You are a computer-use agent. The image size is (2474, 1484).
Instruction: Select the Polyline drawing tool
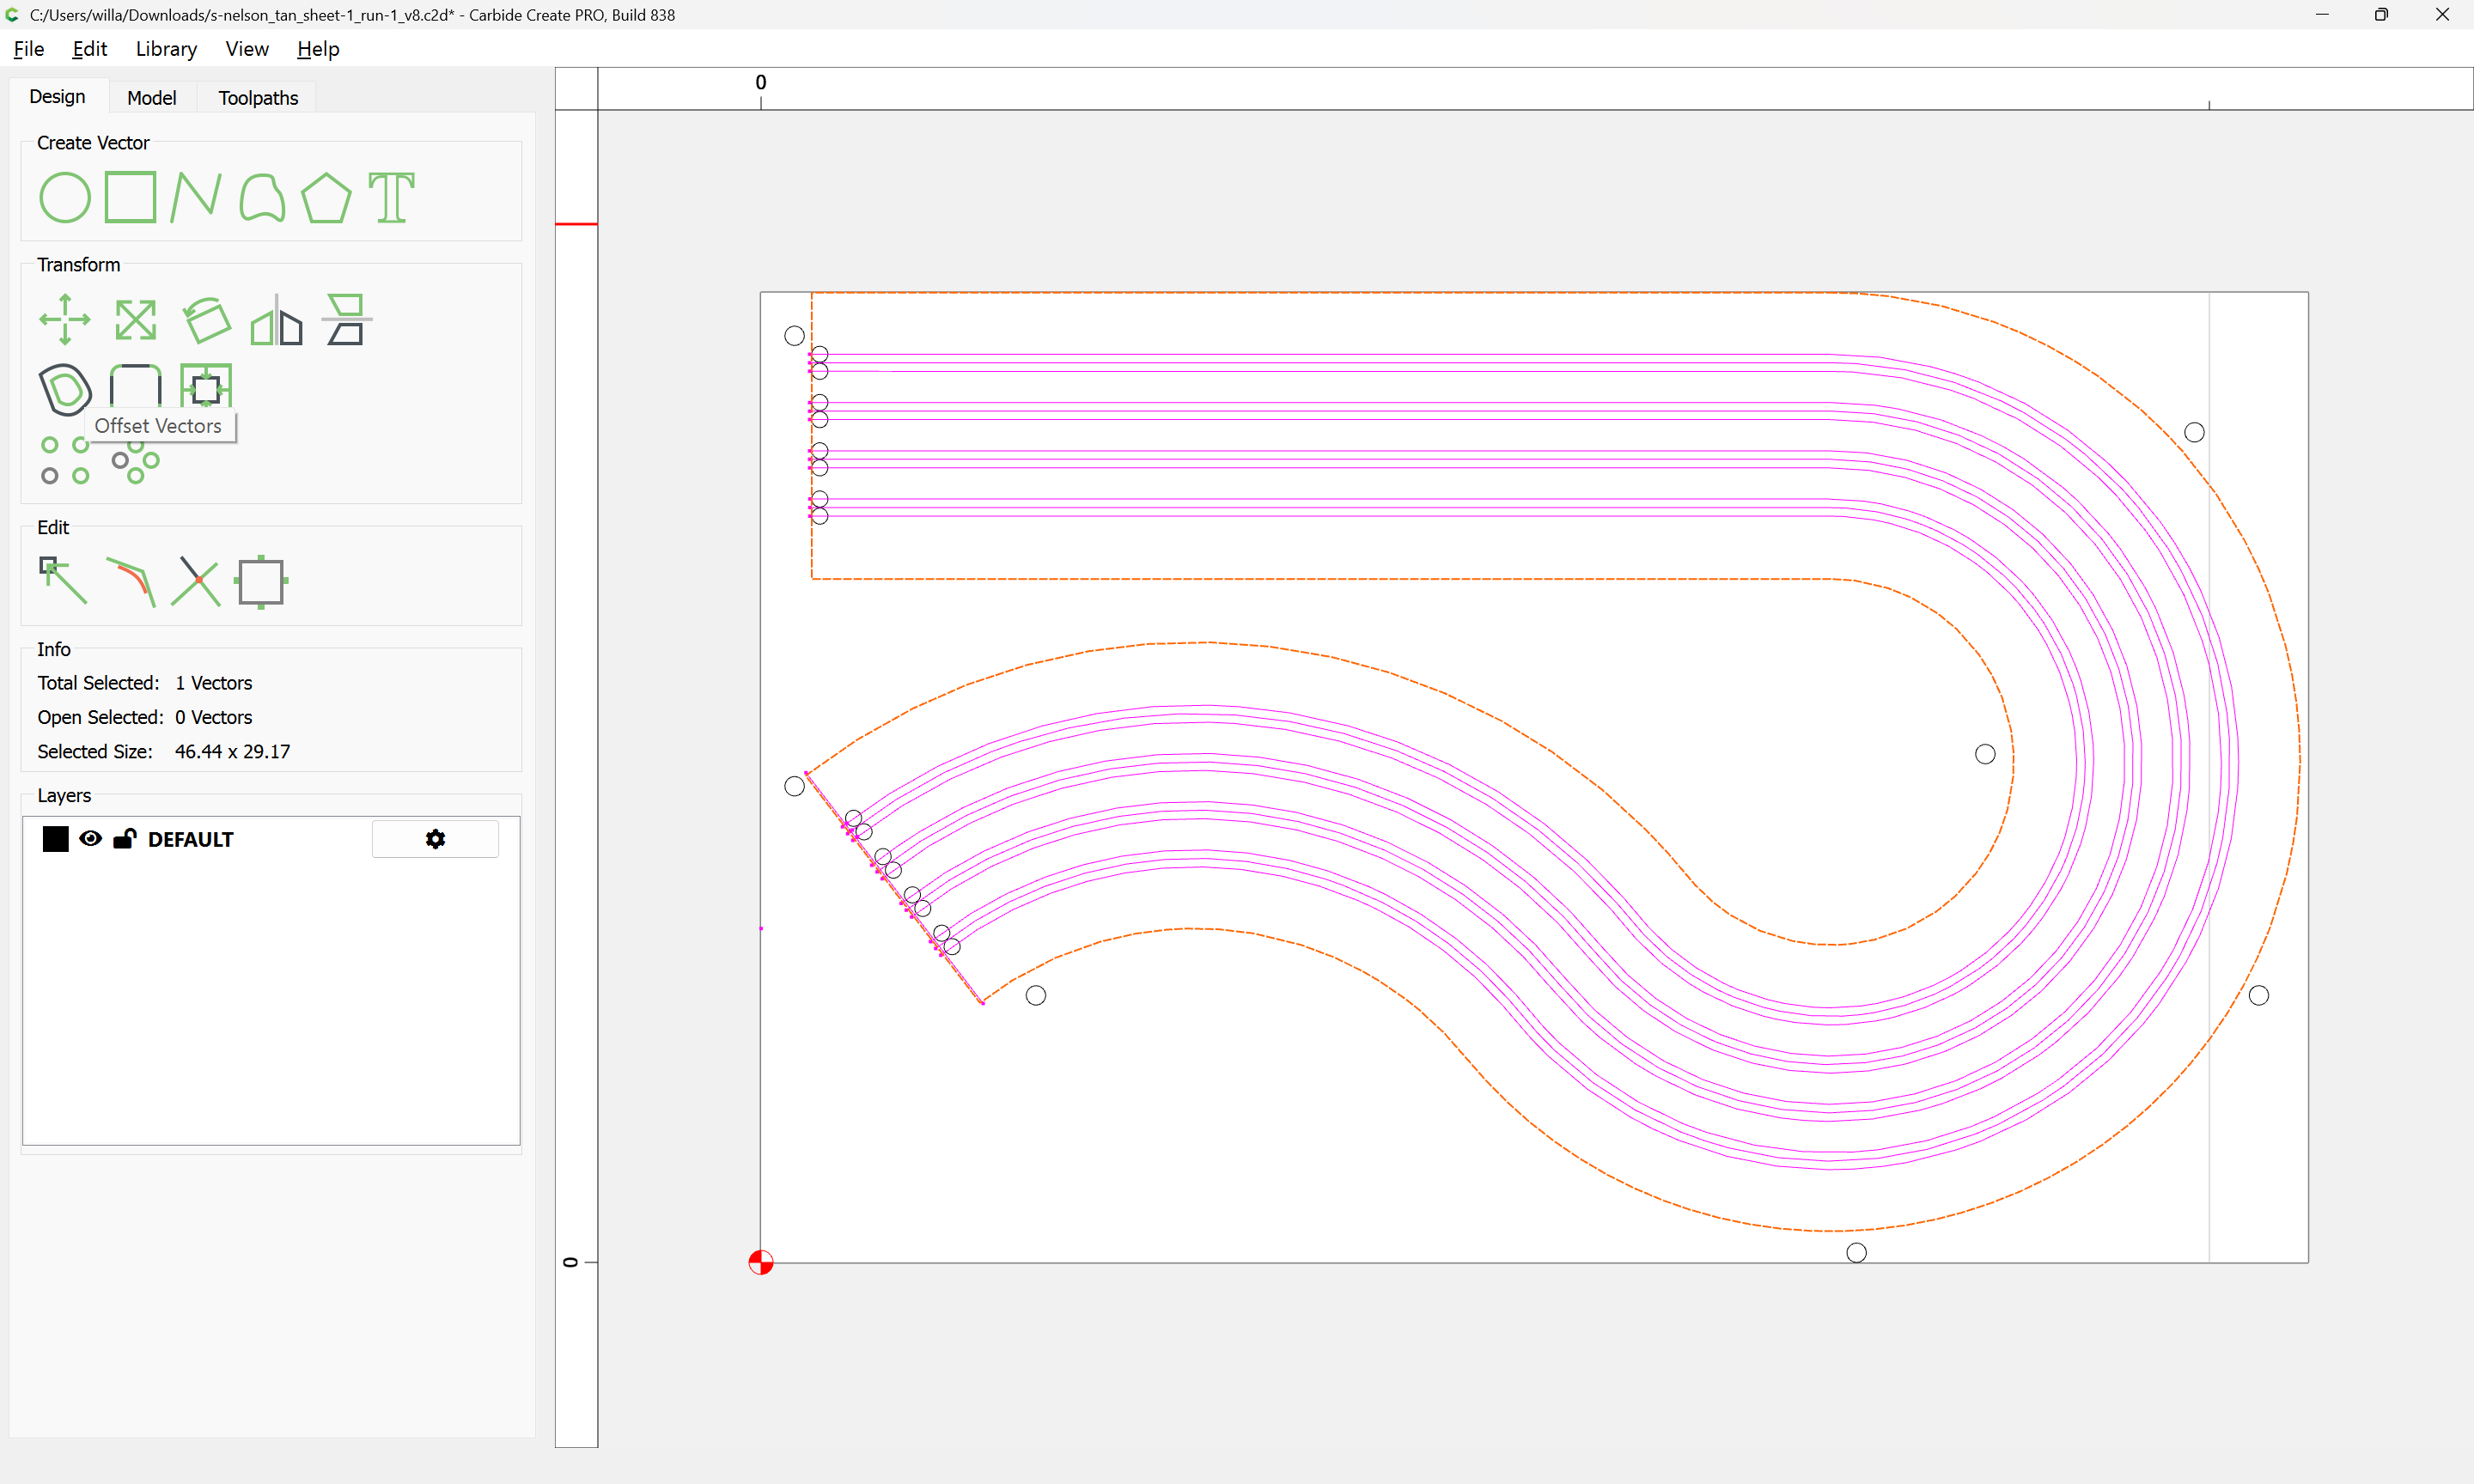[196, 197]
